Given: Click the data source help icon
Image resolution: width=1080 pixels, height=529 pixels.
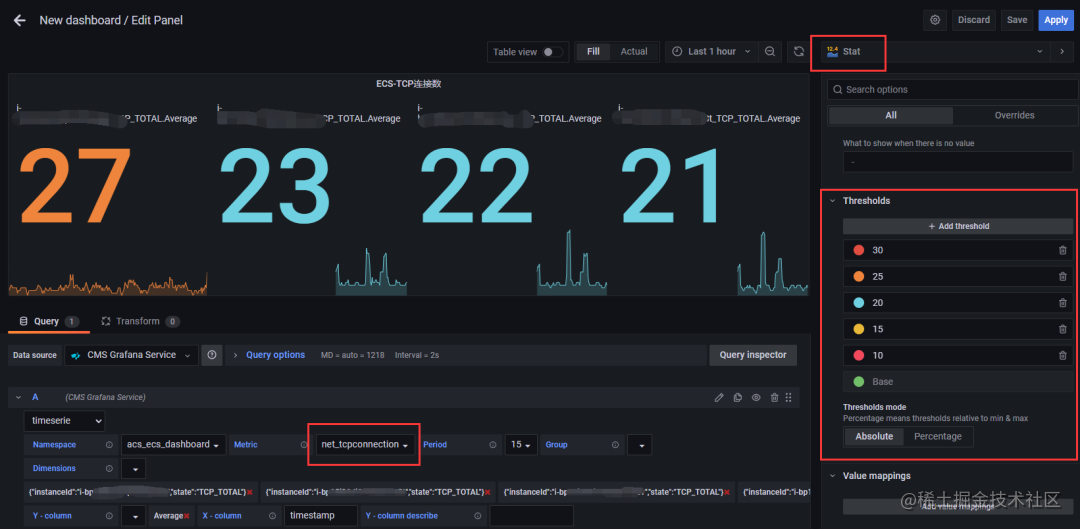Looking at the screenshot, I should pyautogui.click(x=211, y=355).
